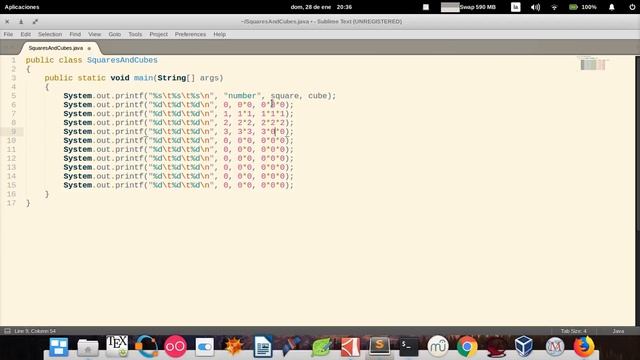Launch the TeX editor from dock
The image size is (640, 360).
click(x=117, y=347)
